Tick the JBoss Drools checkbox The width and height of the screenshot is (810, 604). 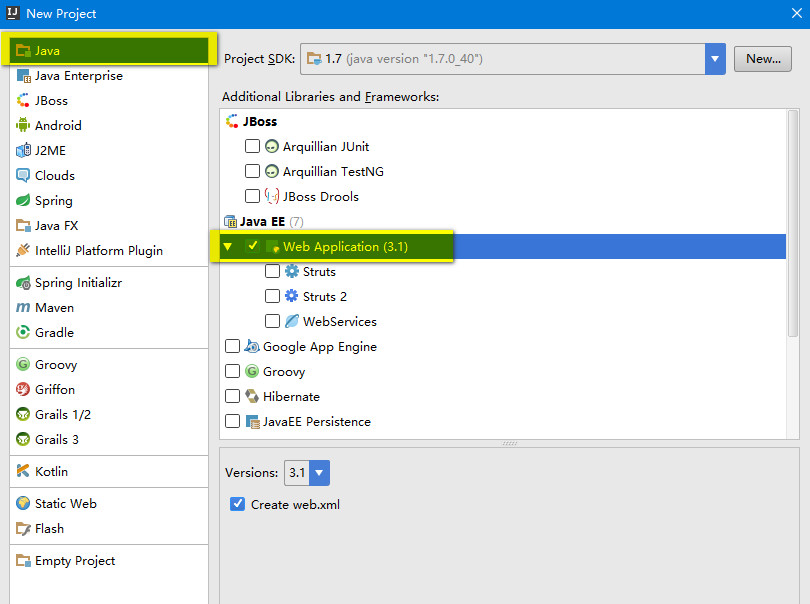(252, 196)
